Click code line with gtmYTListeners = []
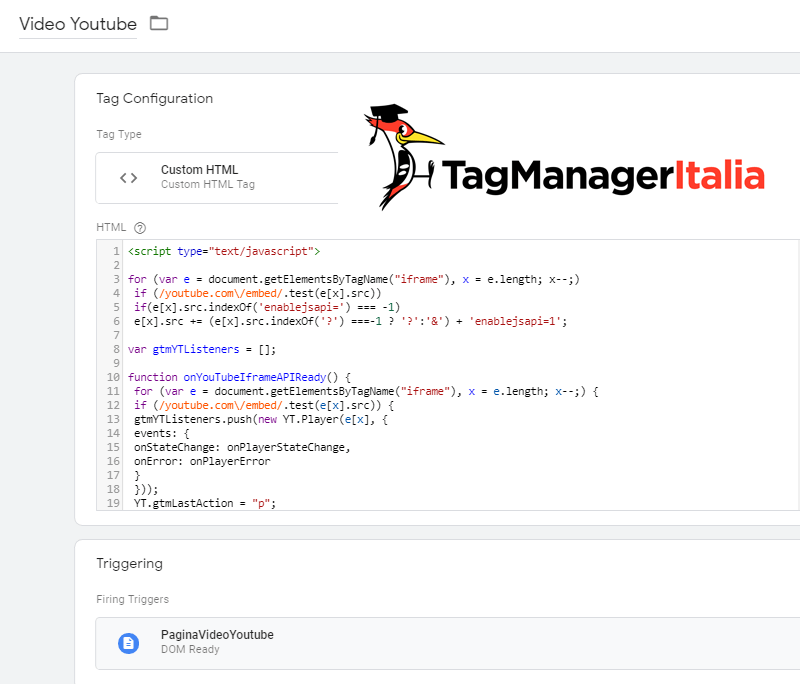Image resolution: width=800 pixels, height=684 pixels. click(x=202, y=349)
